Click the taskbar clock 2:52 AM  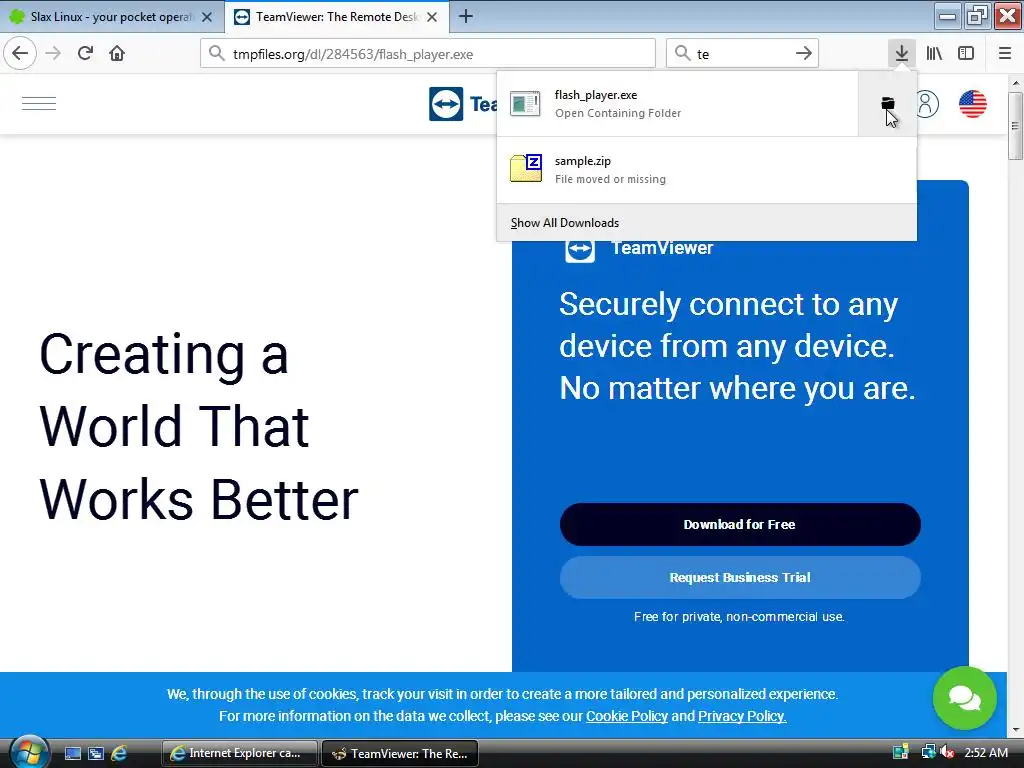click(x=986, y=752)
